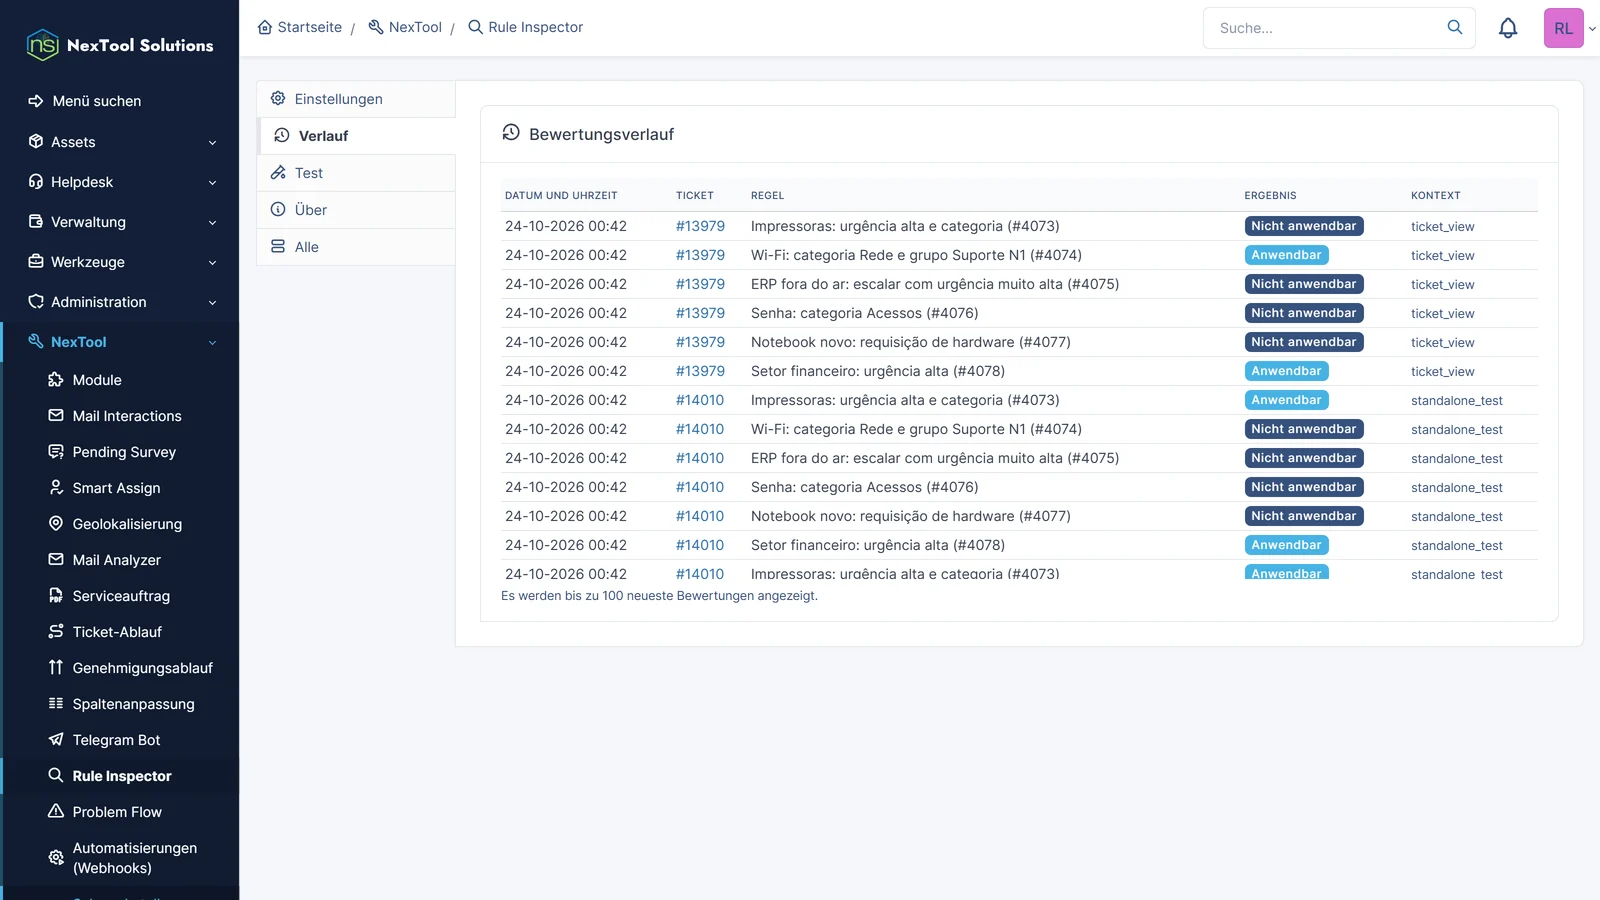The image size is (1600, 900).
Task: Click the Ergebnis column header
Action: 1270,196
